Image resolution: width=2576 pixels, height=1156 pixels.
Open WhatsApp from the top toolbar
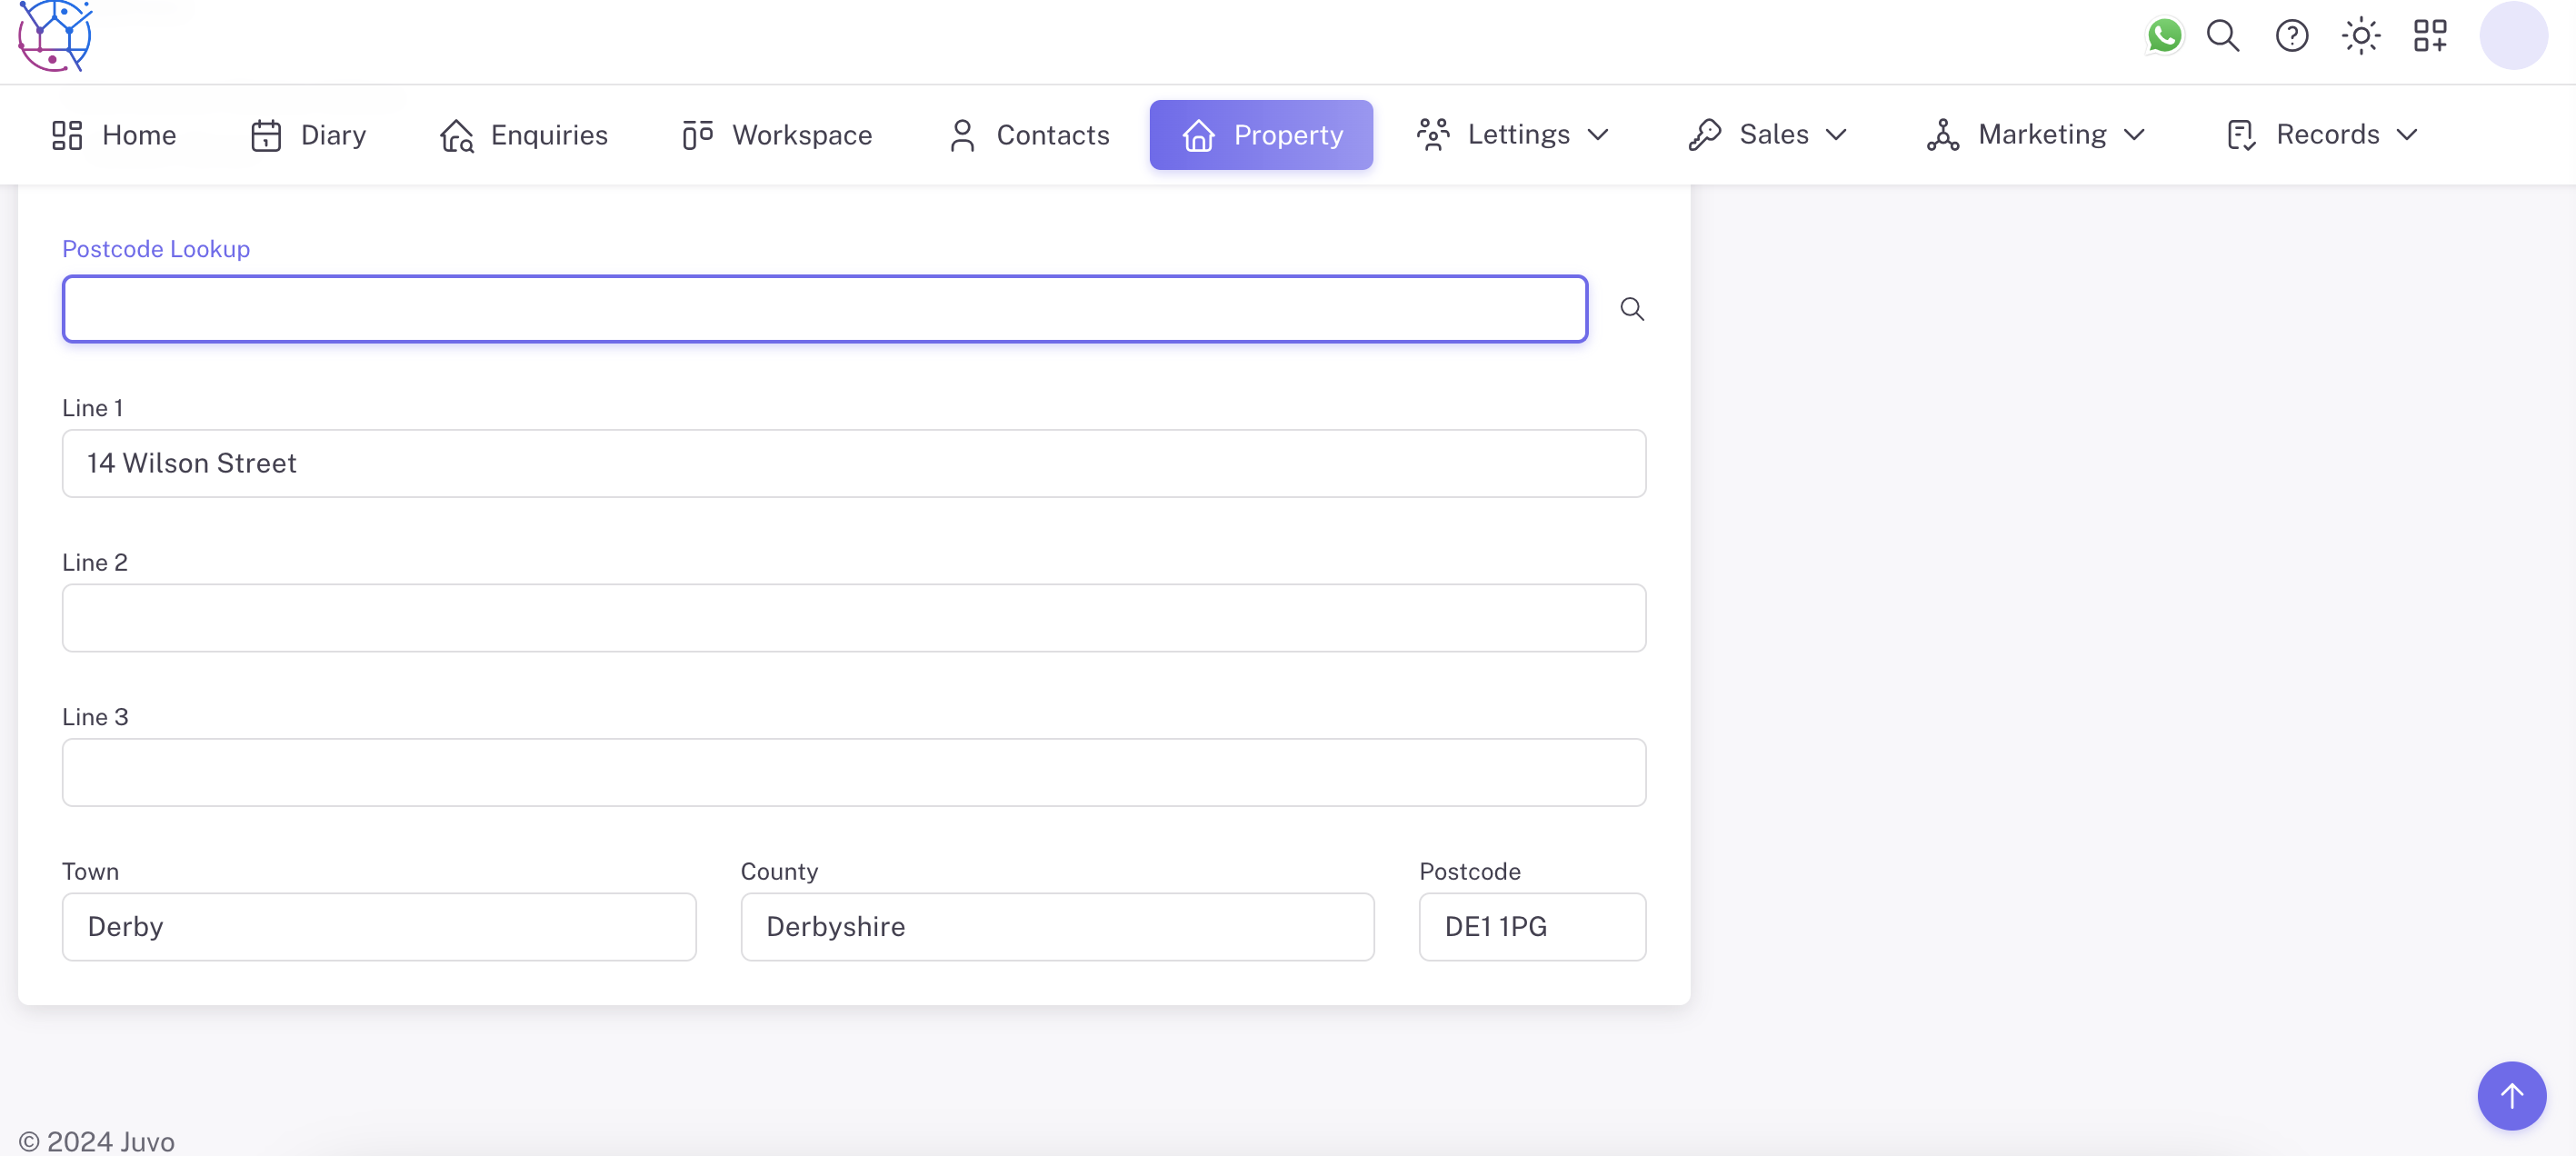(x=2164, y=36)
